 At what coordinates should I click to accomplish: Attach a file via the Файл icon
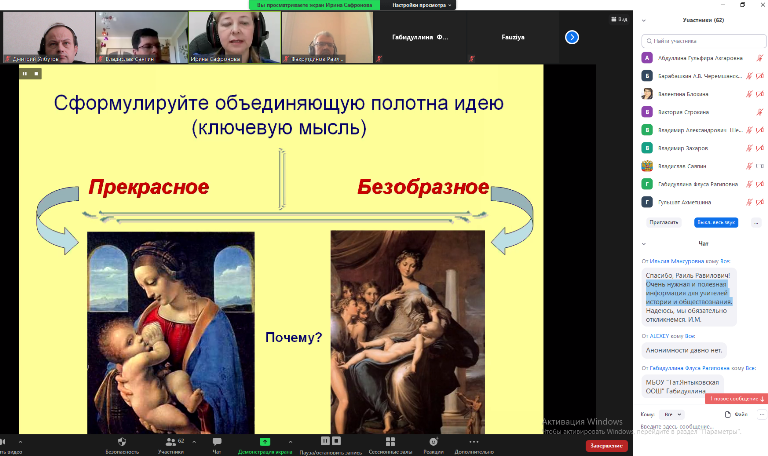736,414
